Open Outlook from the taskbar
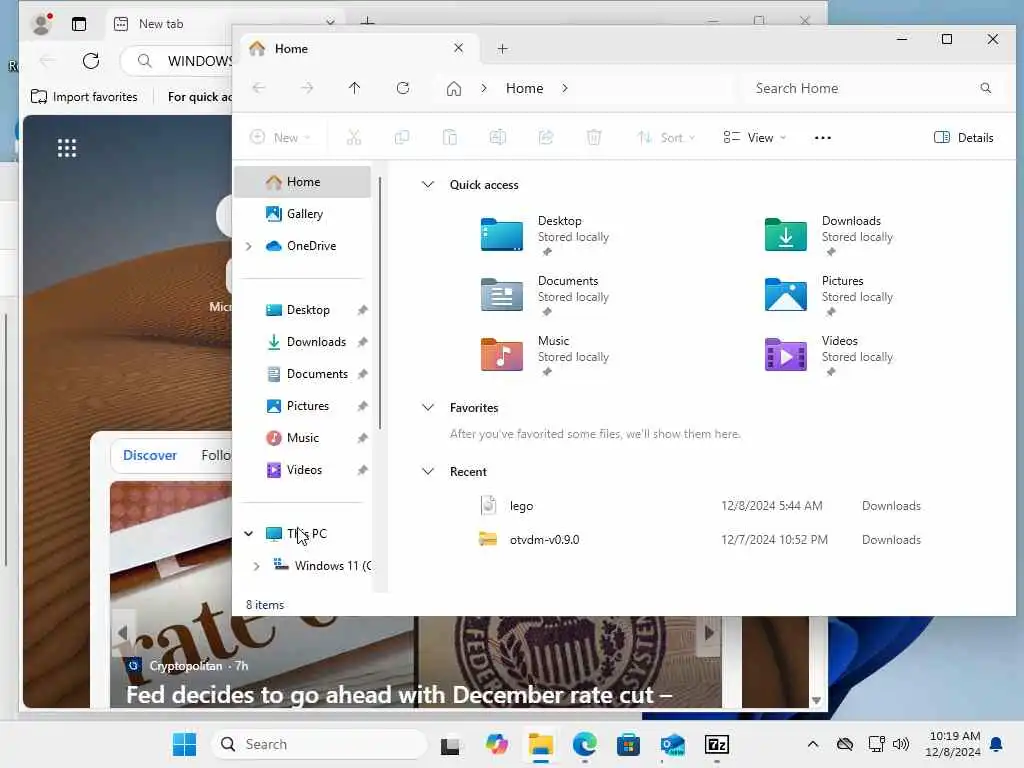 [x=673, y=744]
